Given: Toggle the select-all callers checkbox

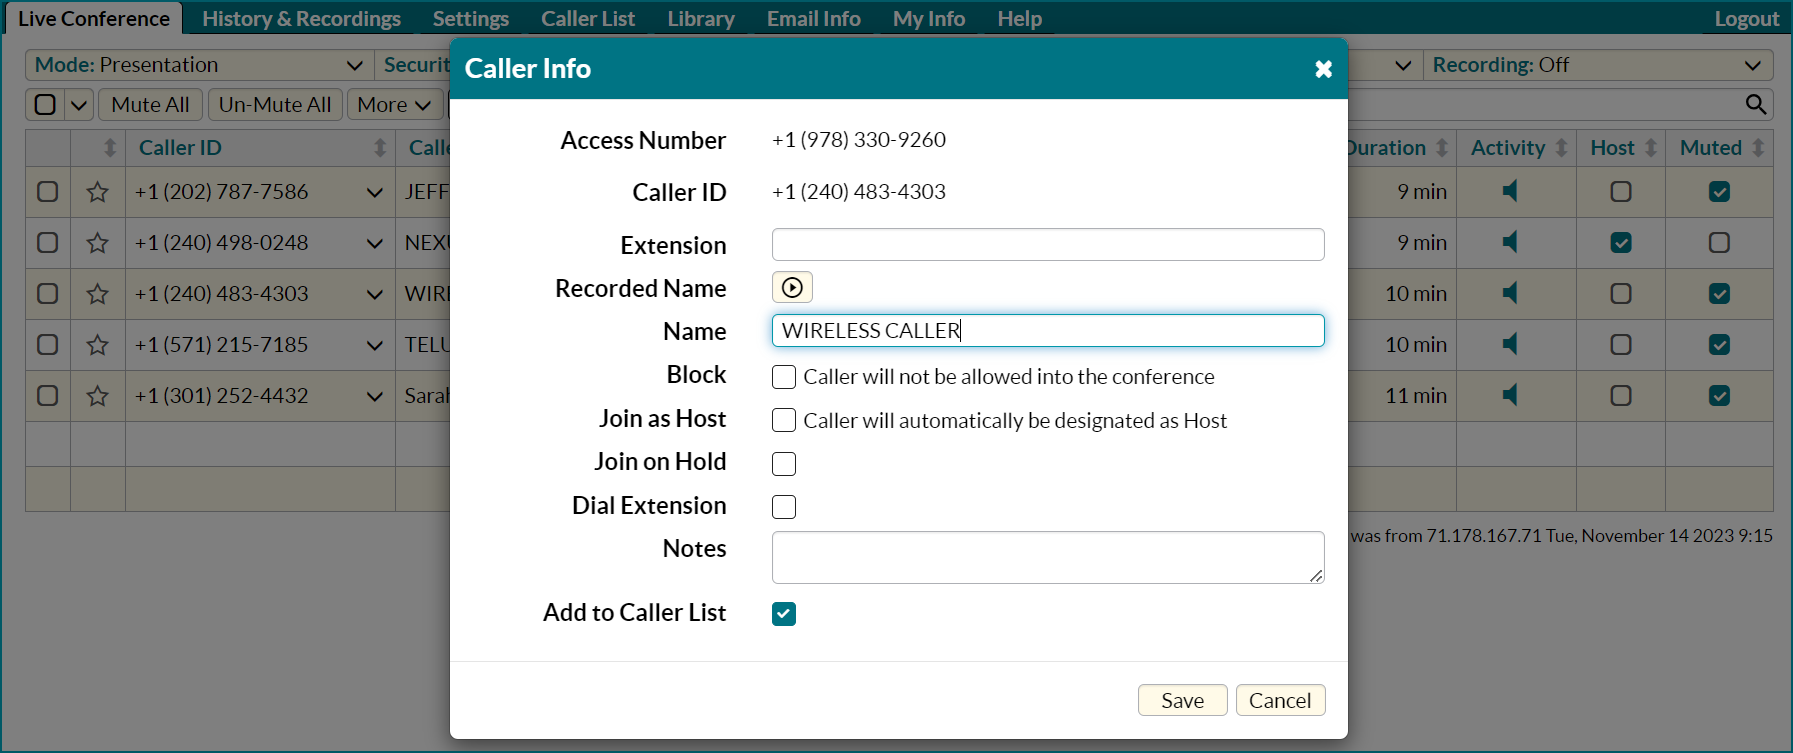Looking at the screenshot, I should pyautogui.click(x=45, y=104).
